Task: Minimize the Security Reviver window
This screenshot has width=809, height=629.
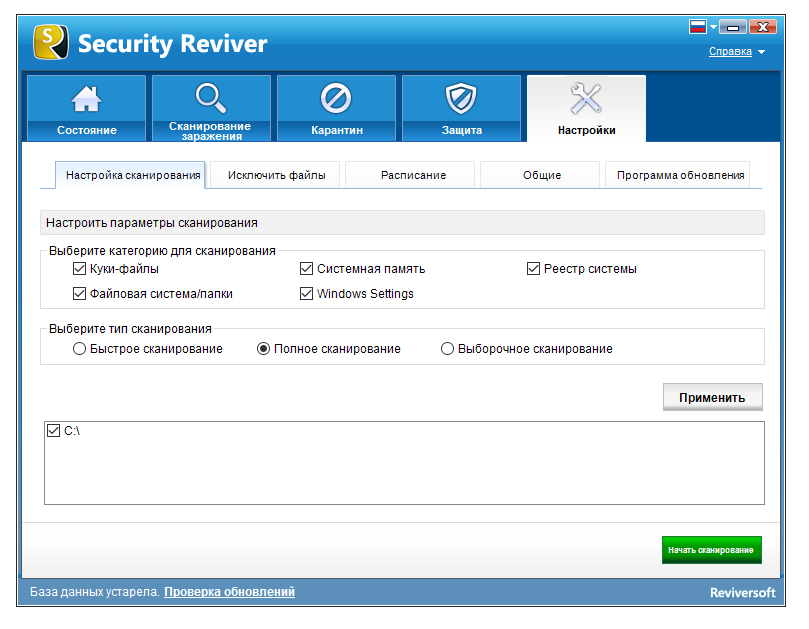Action: [x=733, y=27]
